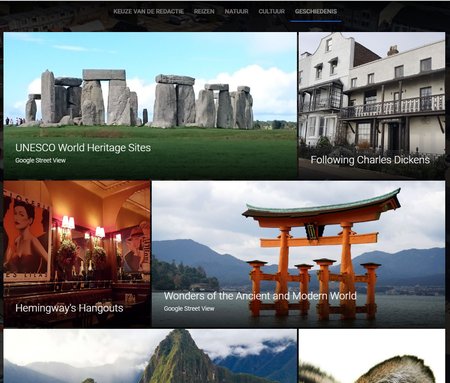
Task: Open the furry animal thumbnail at bottom right
Action: pyautogui.click(x=372, y=356)
